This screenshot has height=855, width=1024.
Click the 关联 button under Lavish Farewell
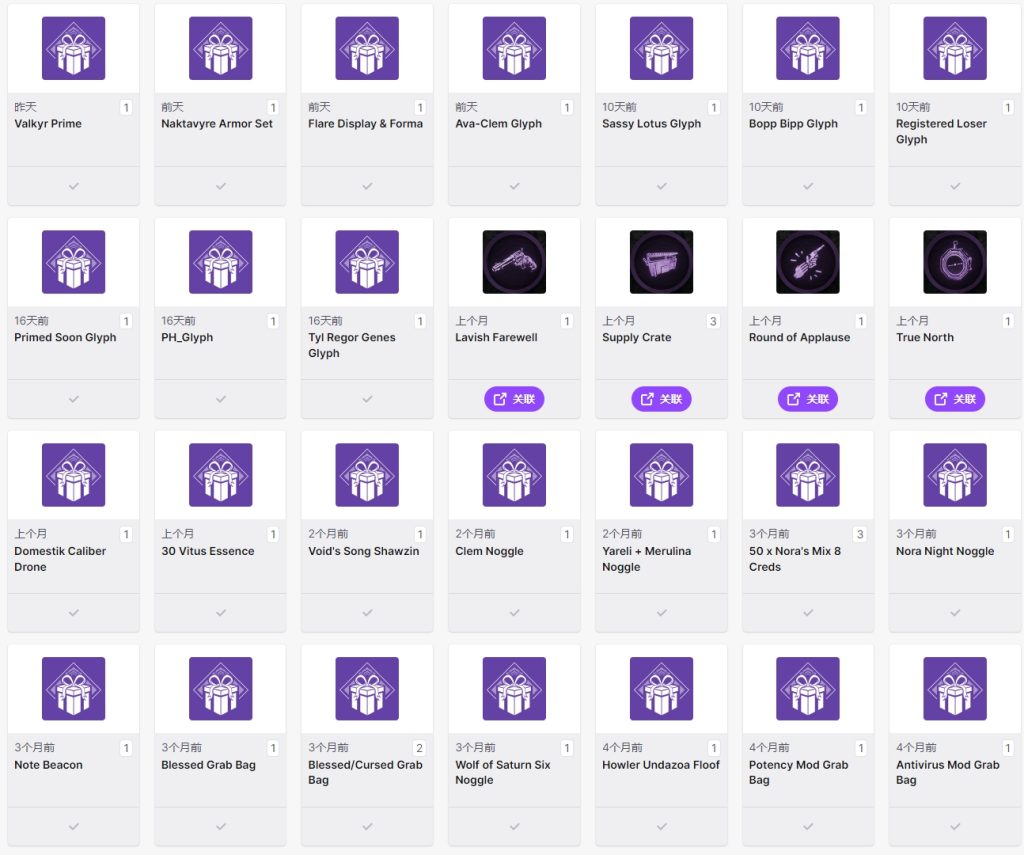pos(514,399)
